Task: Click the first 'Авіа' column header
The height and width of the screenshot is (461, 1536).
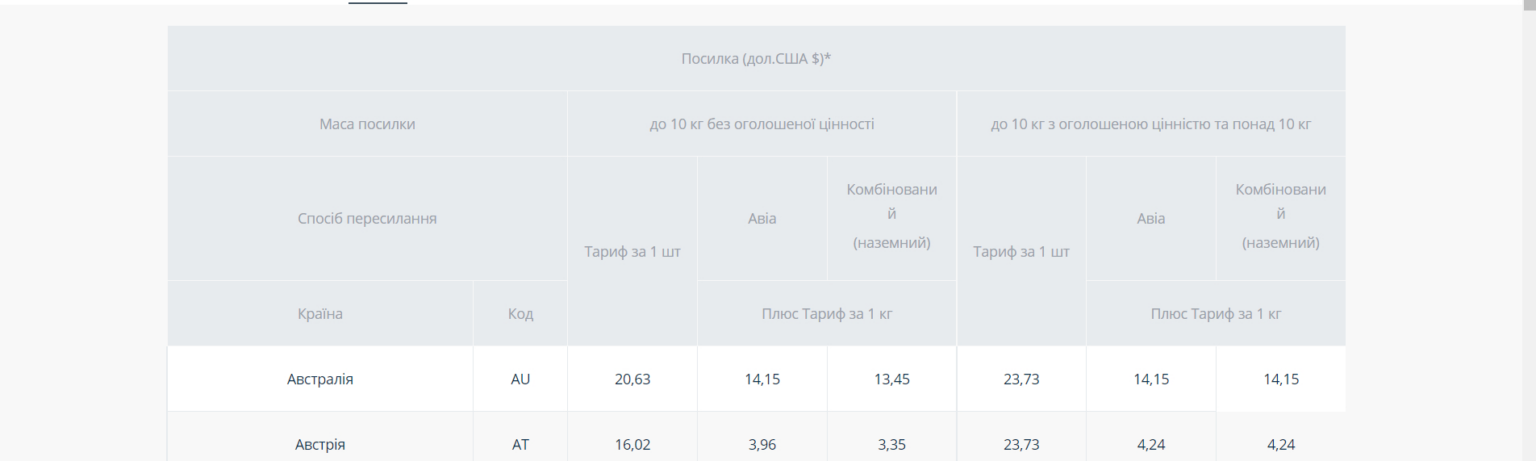Action: pos(762,219)
